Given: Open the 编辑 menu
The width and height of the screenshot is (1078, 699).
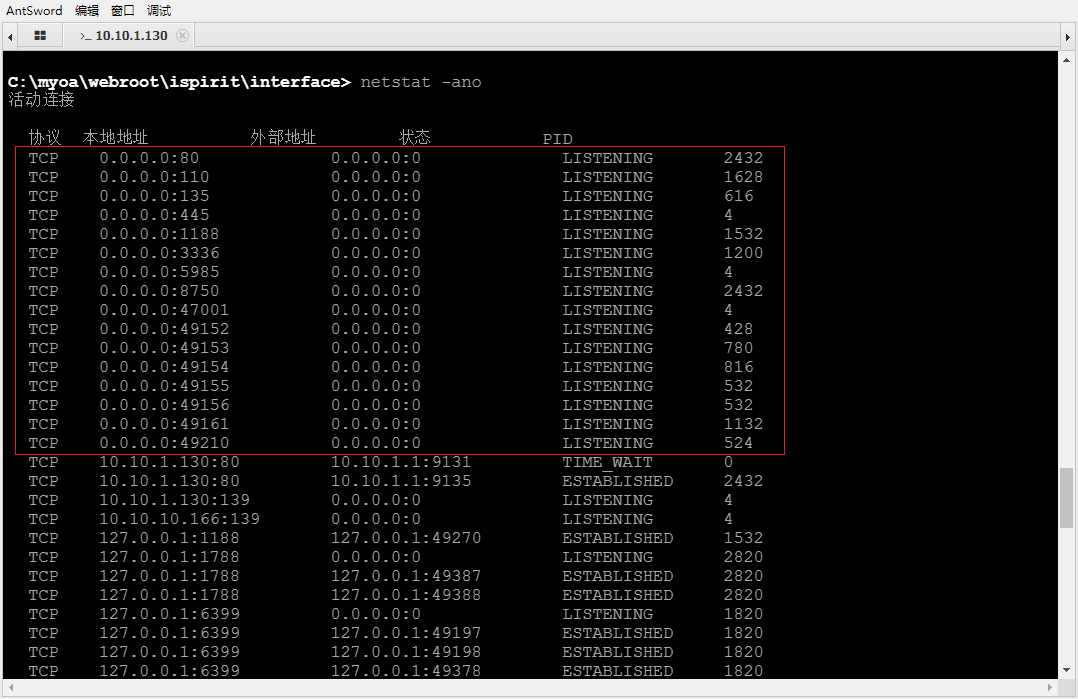Looking at the screenshot, I should pyautogui.click(x=87, y=10).
